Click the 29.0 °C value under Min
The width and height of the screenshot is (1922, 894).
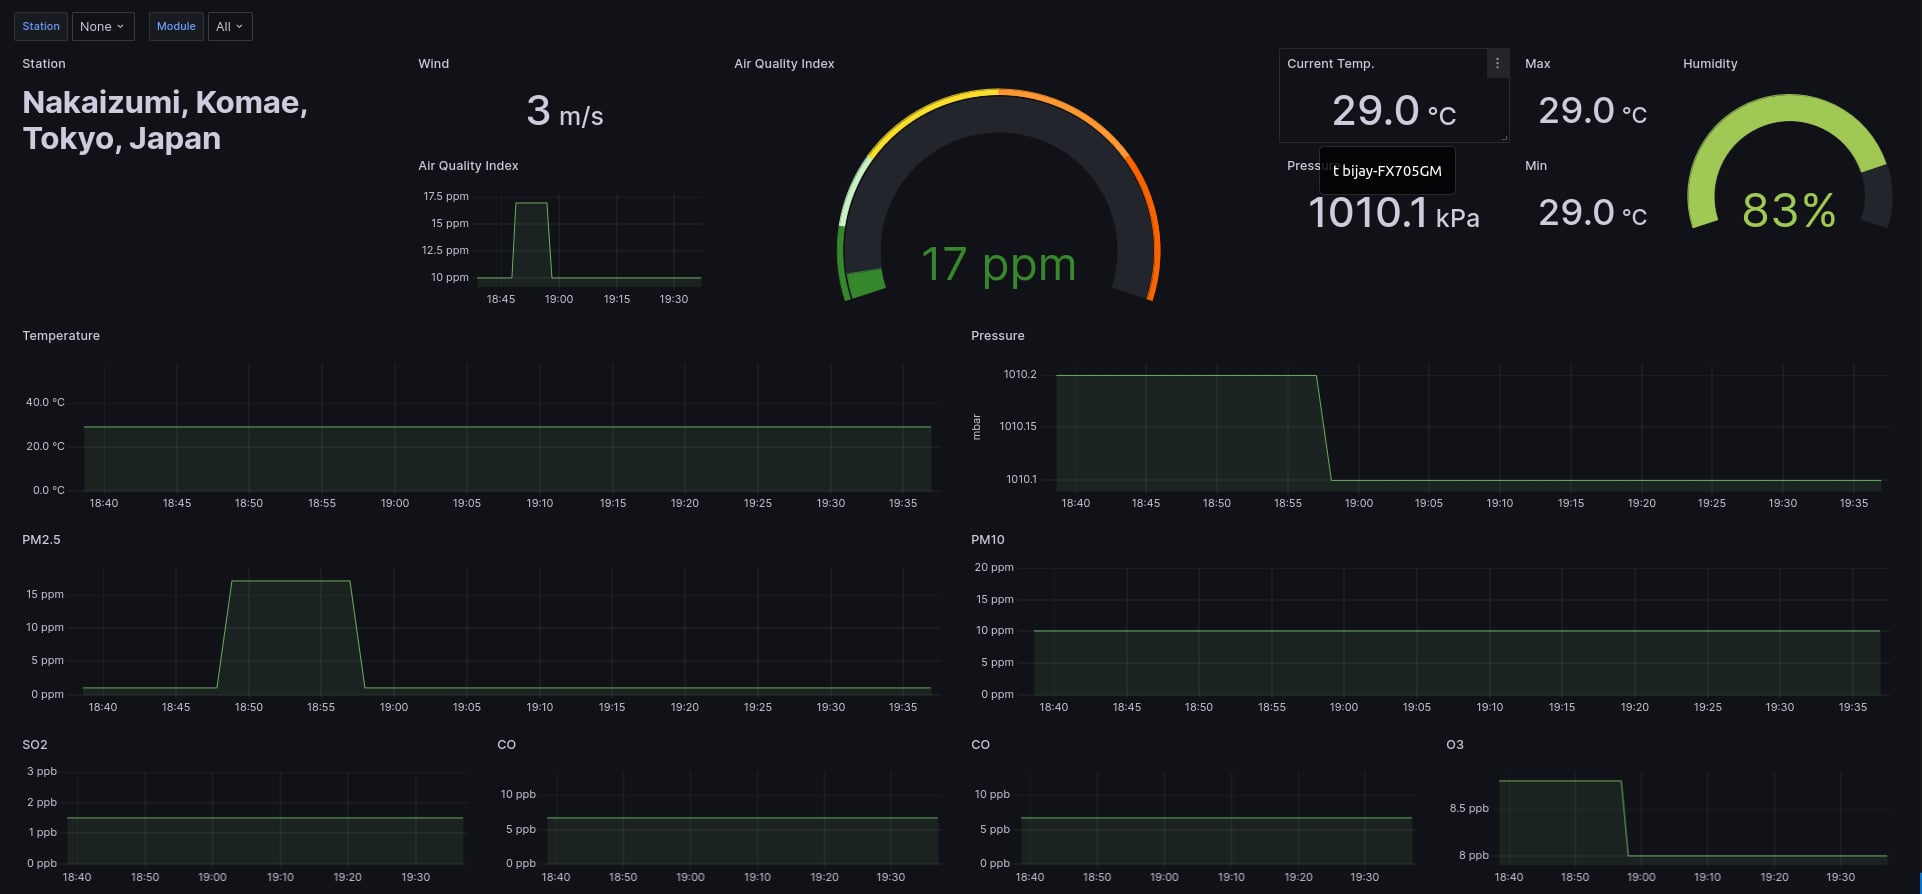click(x=1592, y=213)
